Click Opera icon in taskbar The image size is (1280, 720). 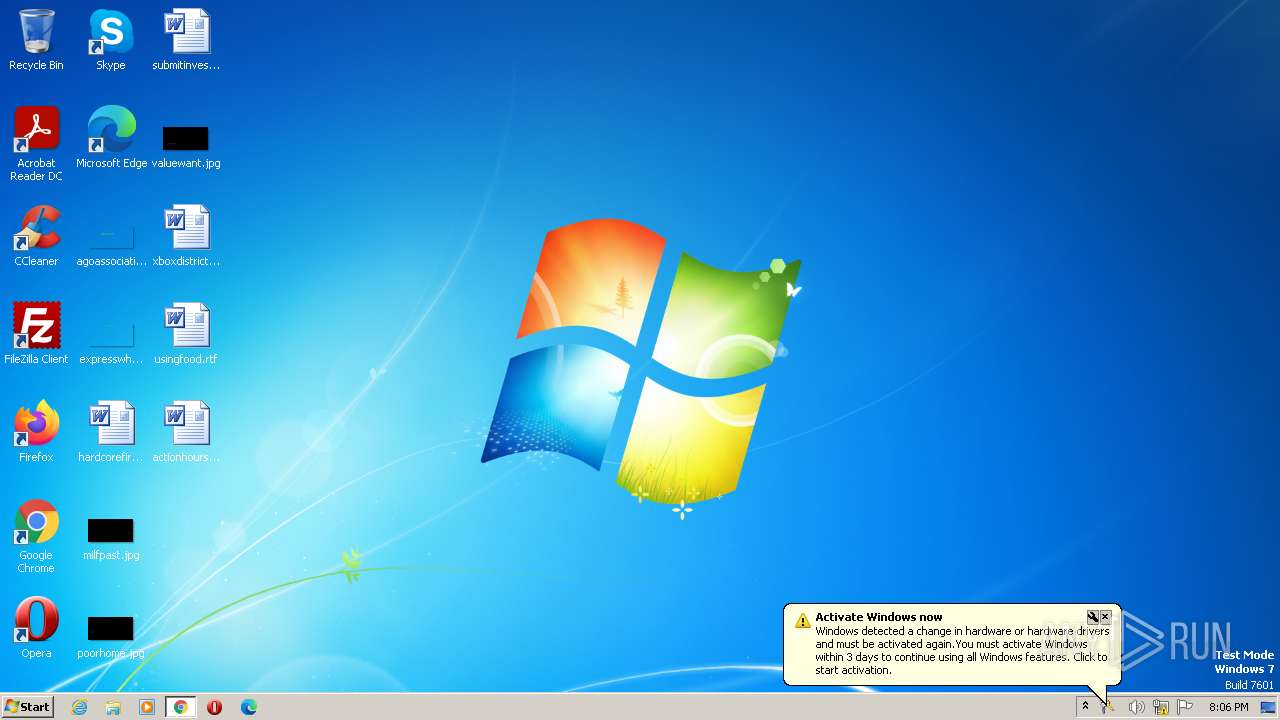215,707
